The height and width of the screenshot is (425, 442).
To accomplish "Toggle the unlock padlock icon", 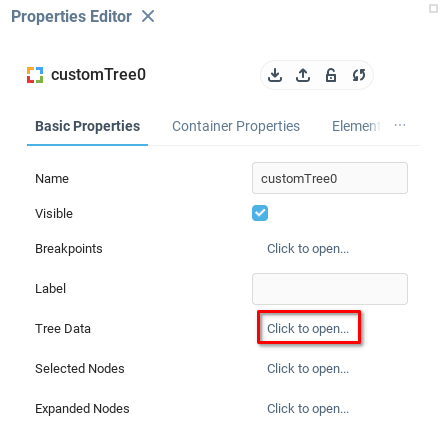I will [x=331, y=75].
